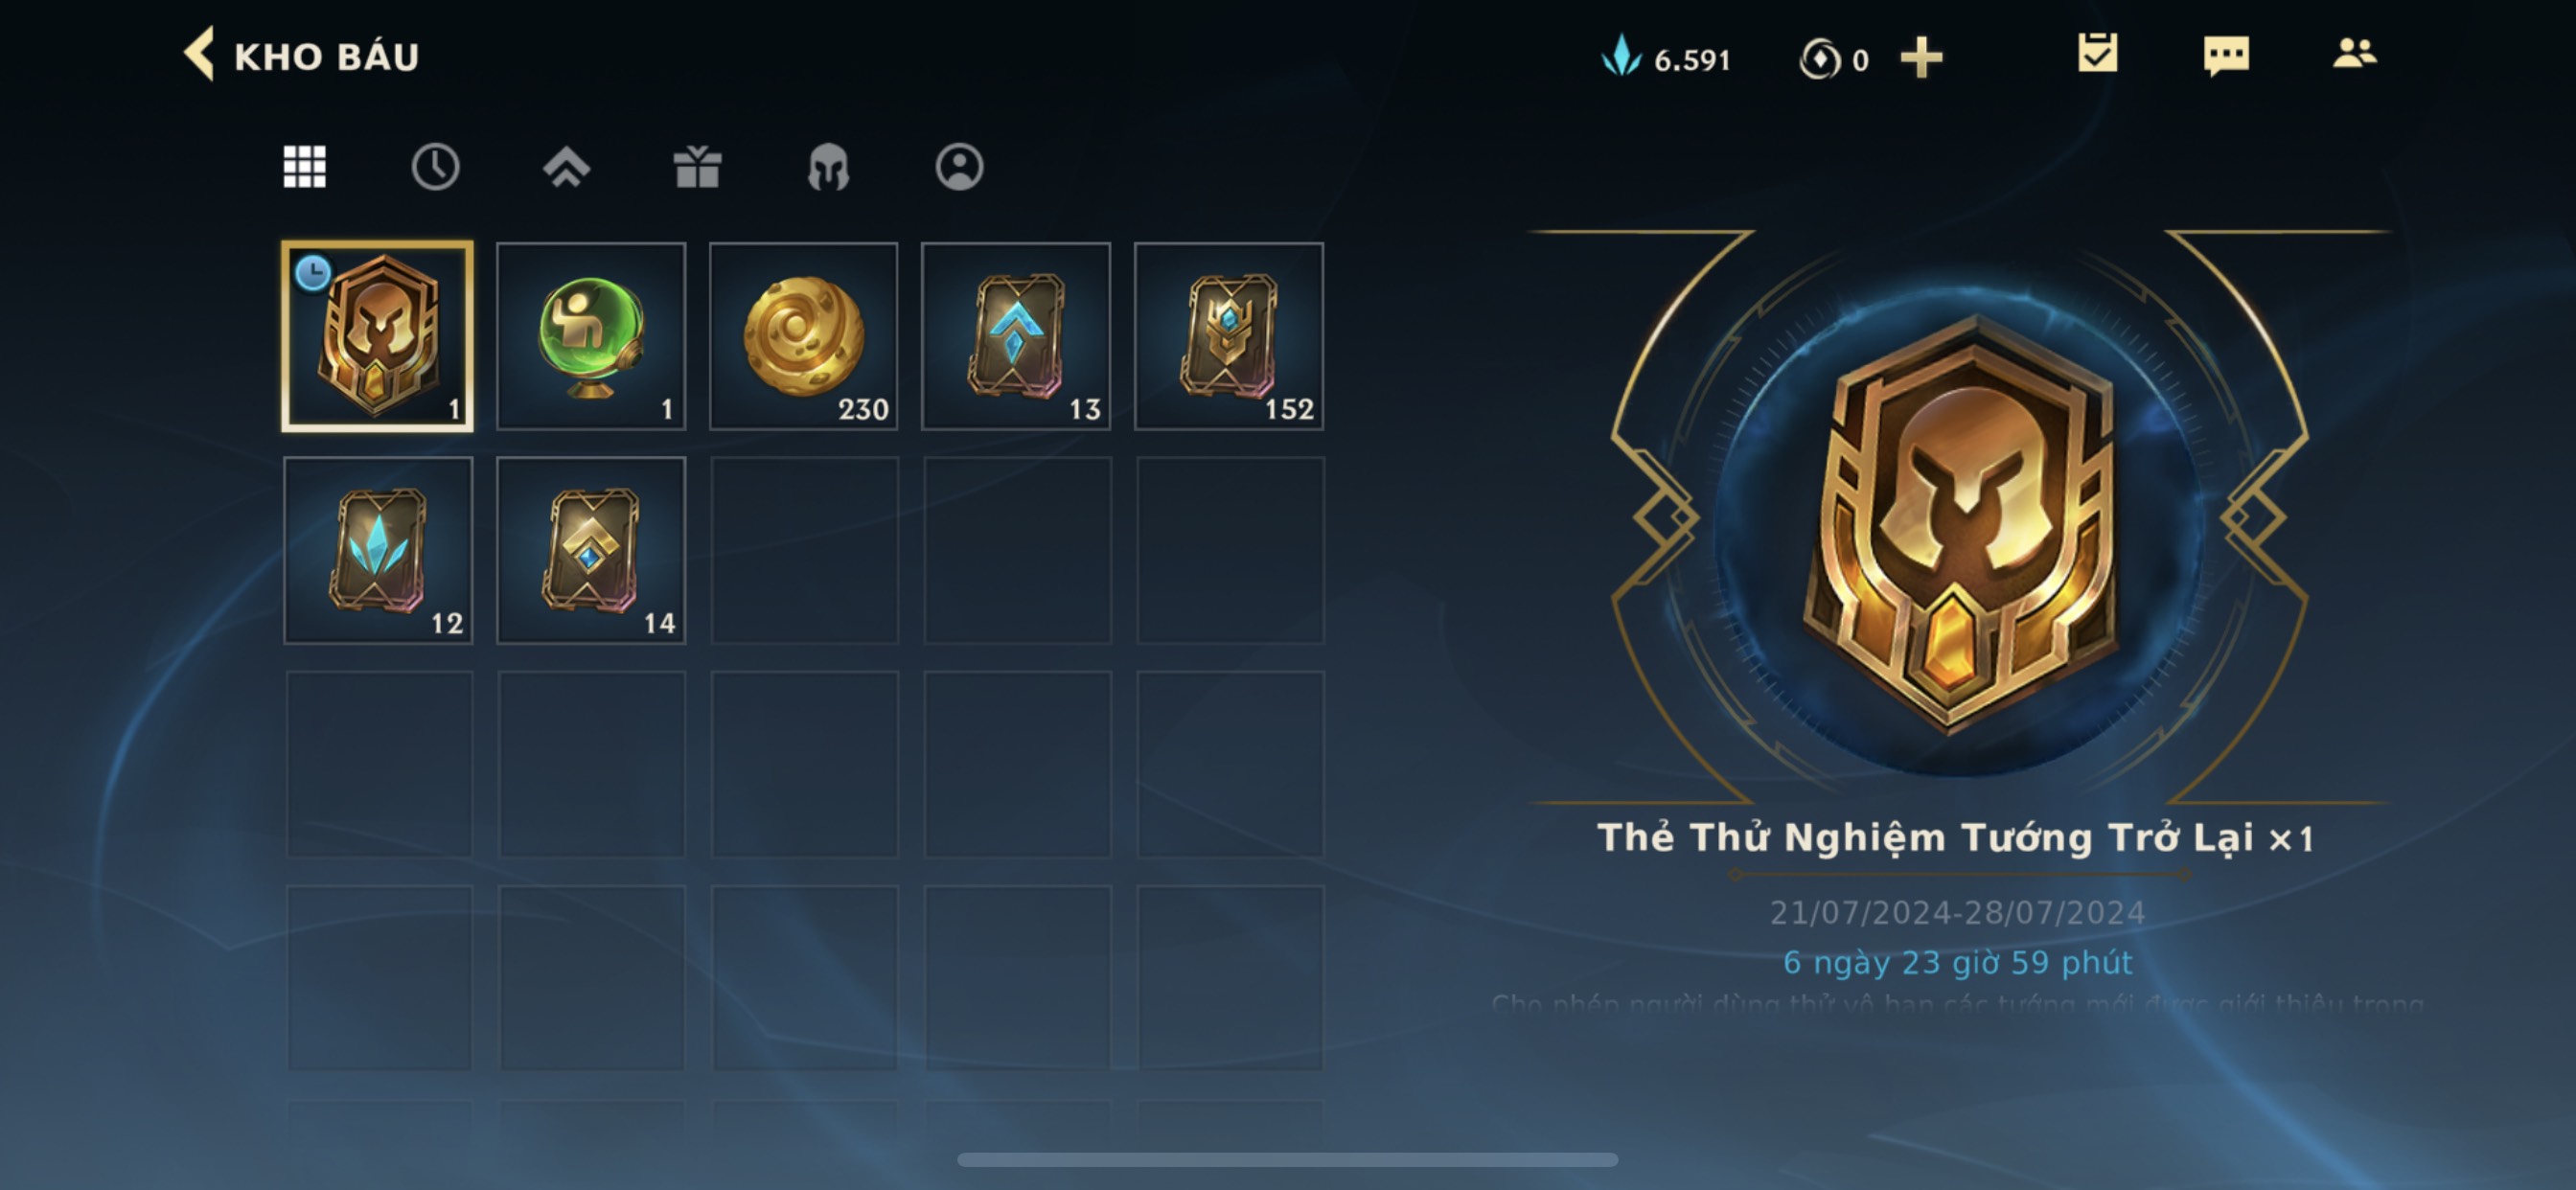Image resolution: width=2576 pixels, height=1190 pixels.
Task: Tap the blue mote currency icon
Action: tap(1622, 56)
